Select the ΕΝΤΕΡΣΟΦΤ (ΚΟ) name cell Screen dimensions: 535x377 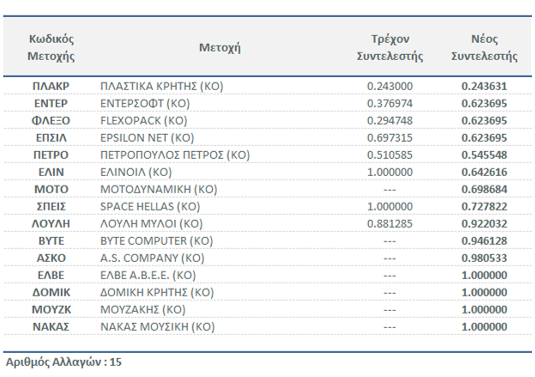point(145,103)
